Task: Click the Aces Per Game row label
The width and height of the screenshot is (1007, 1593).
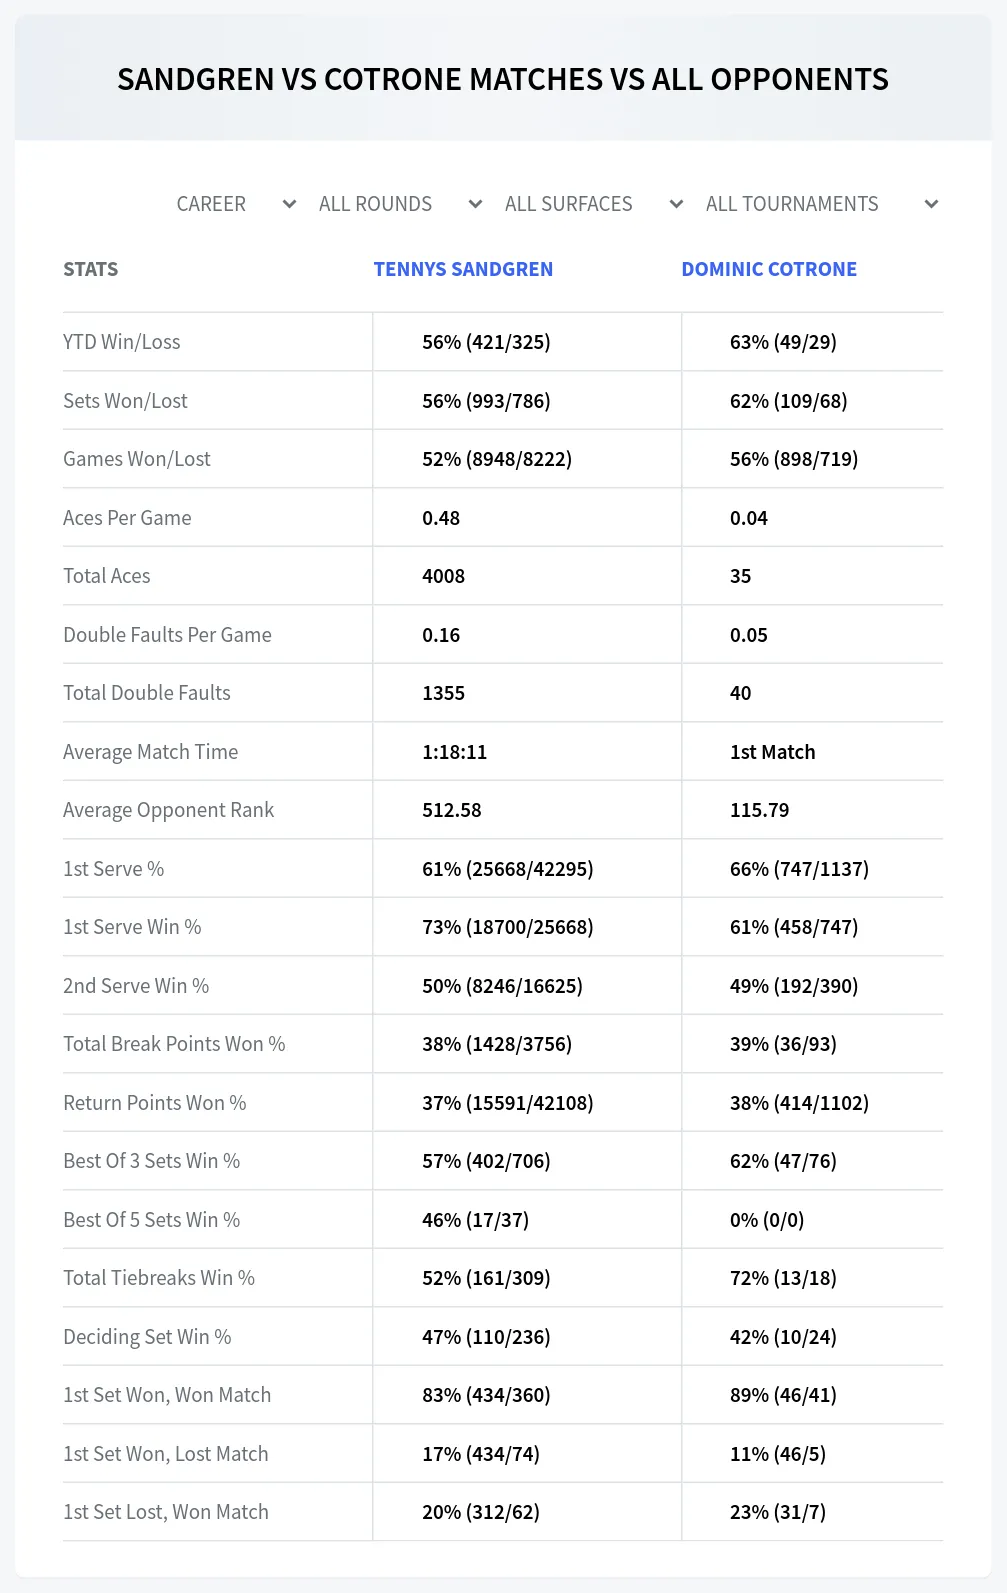Action: click(x=127, y=518)
